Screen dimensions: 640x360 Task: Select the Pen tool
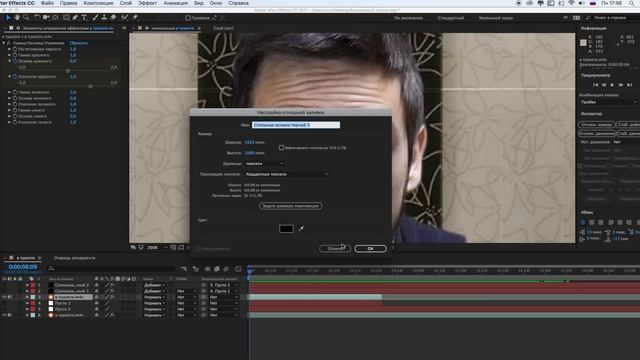pyautogui.click(x=75, y=18)
